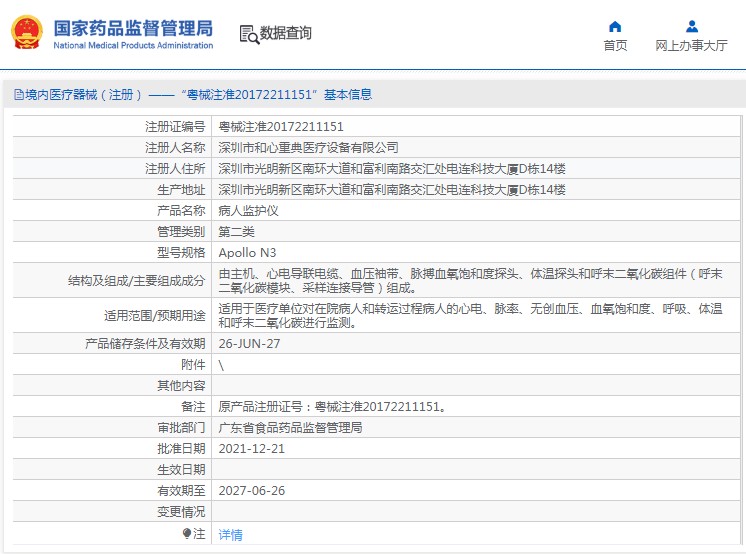Click the lightbulb icon beside 注
This screenshot has width=746, height=554.
click(x=187, y=534)
